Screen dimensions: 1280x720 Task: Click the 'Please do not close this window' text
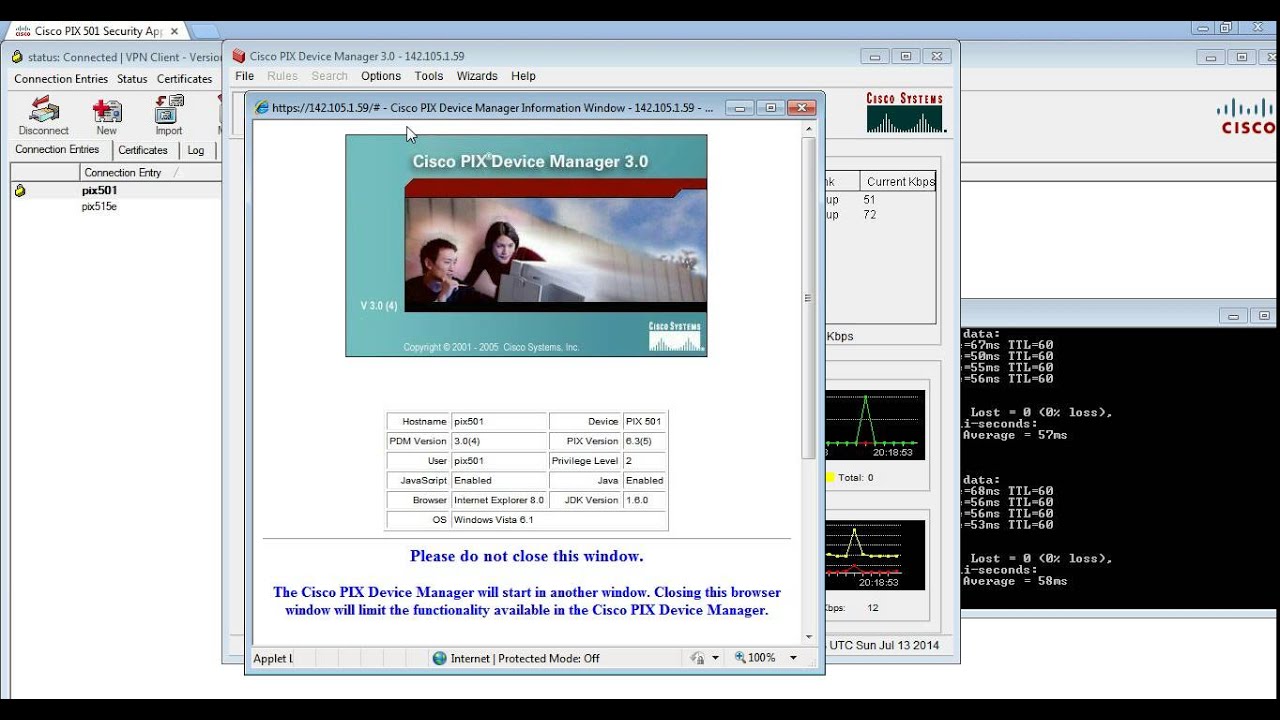point(527,556)
